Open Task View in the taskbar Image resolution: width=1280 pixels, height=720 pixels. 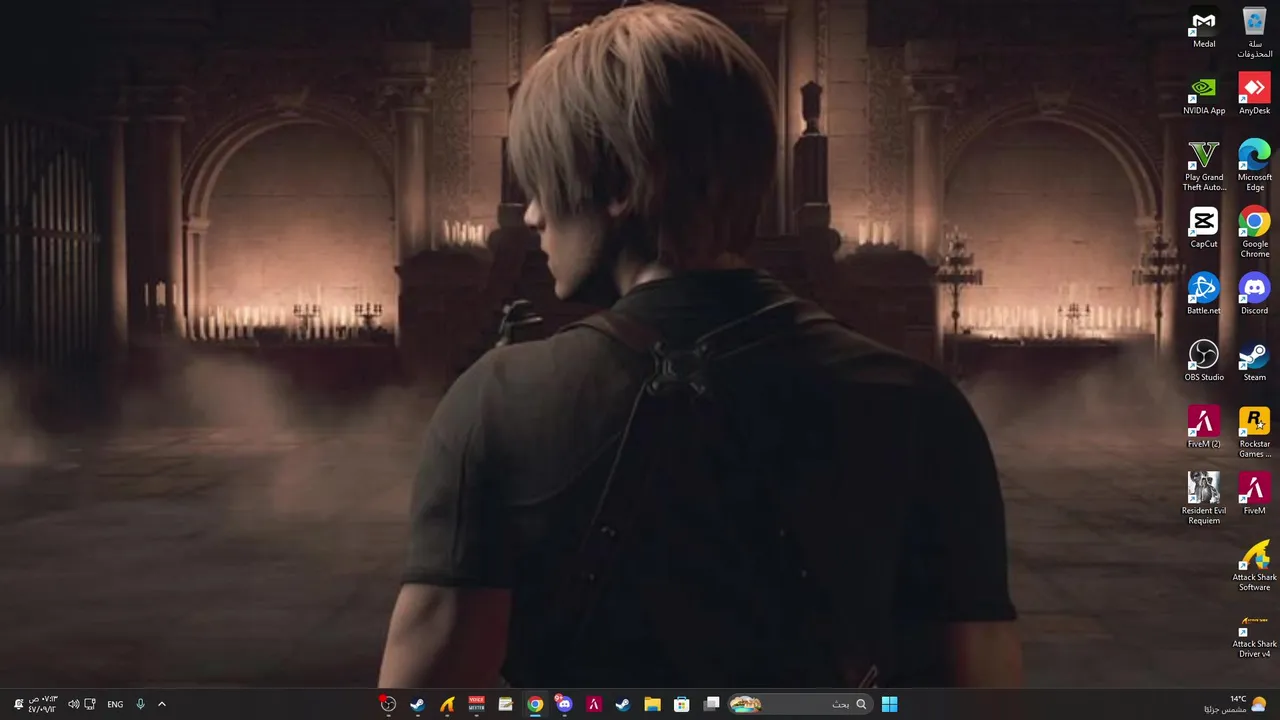[711, 704]
